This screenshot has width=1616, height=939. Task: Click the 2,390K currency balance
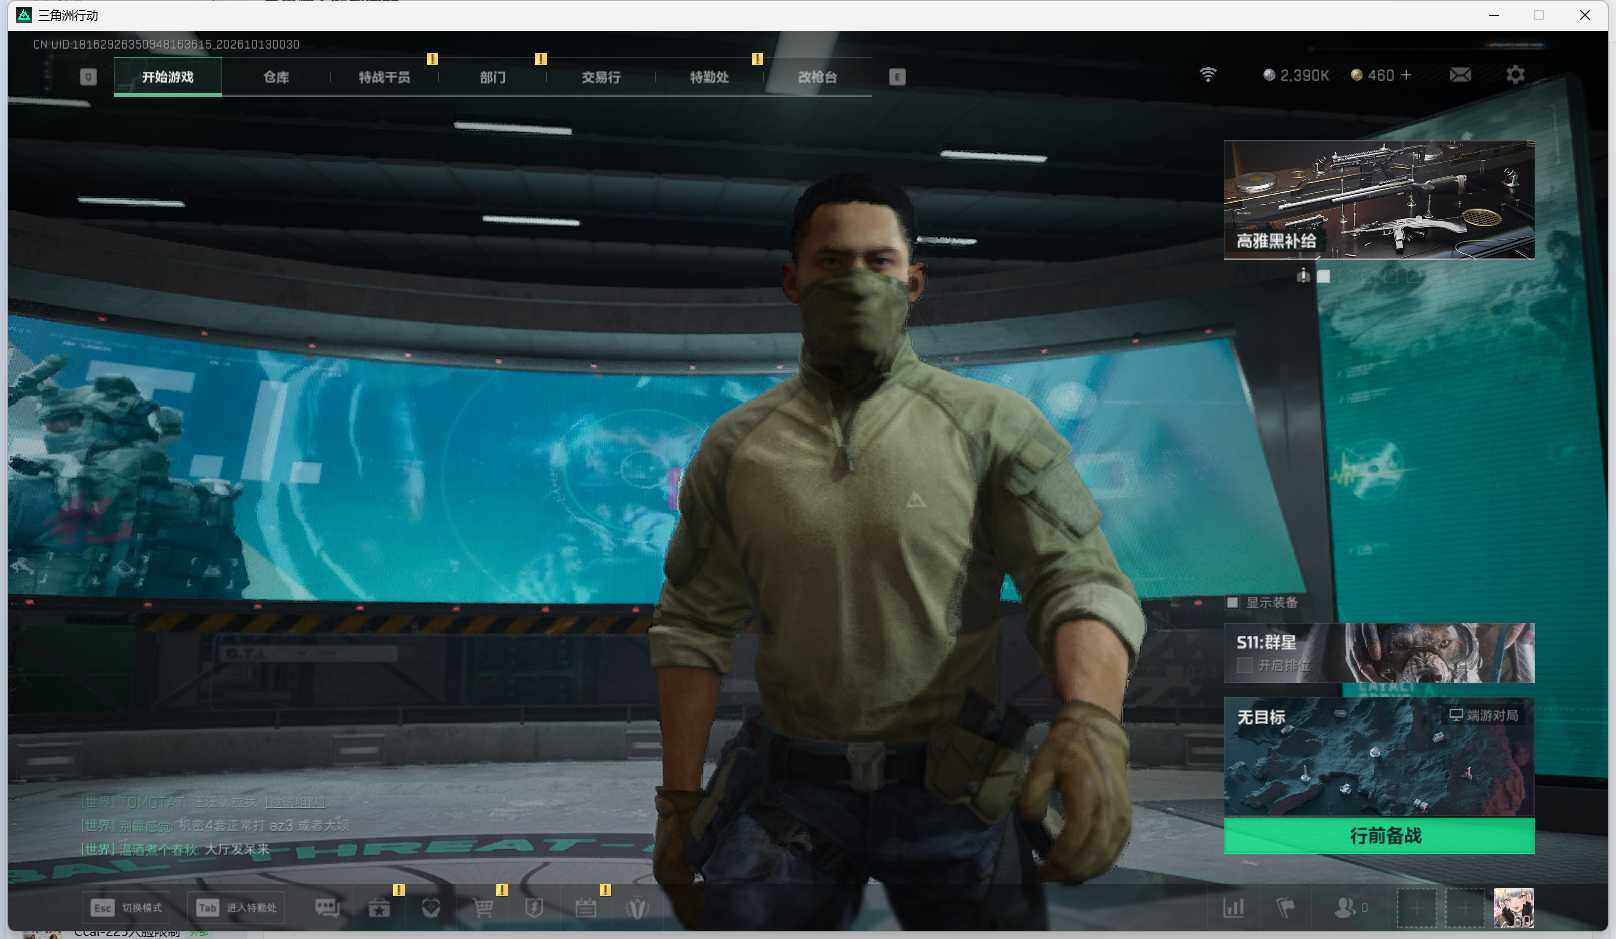(x=1296, y=75)
